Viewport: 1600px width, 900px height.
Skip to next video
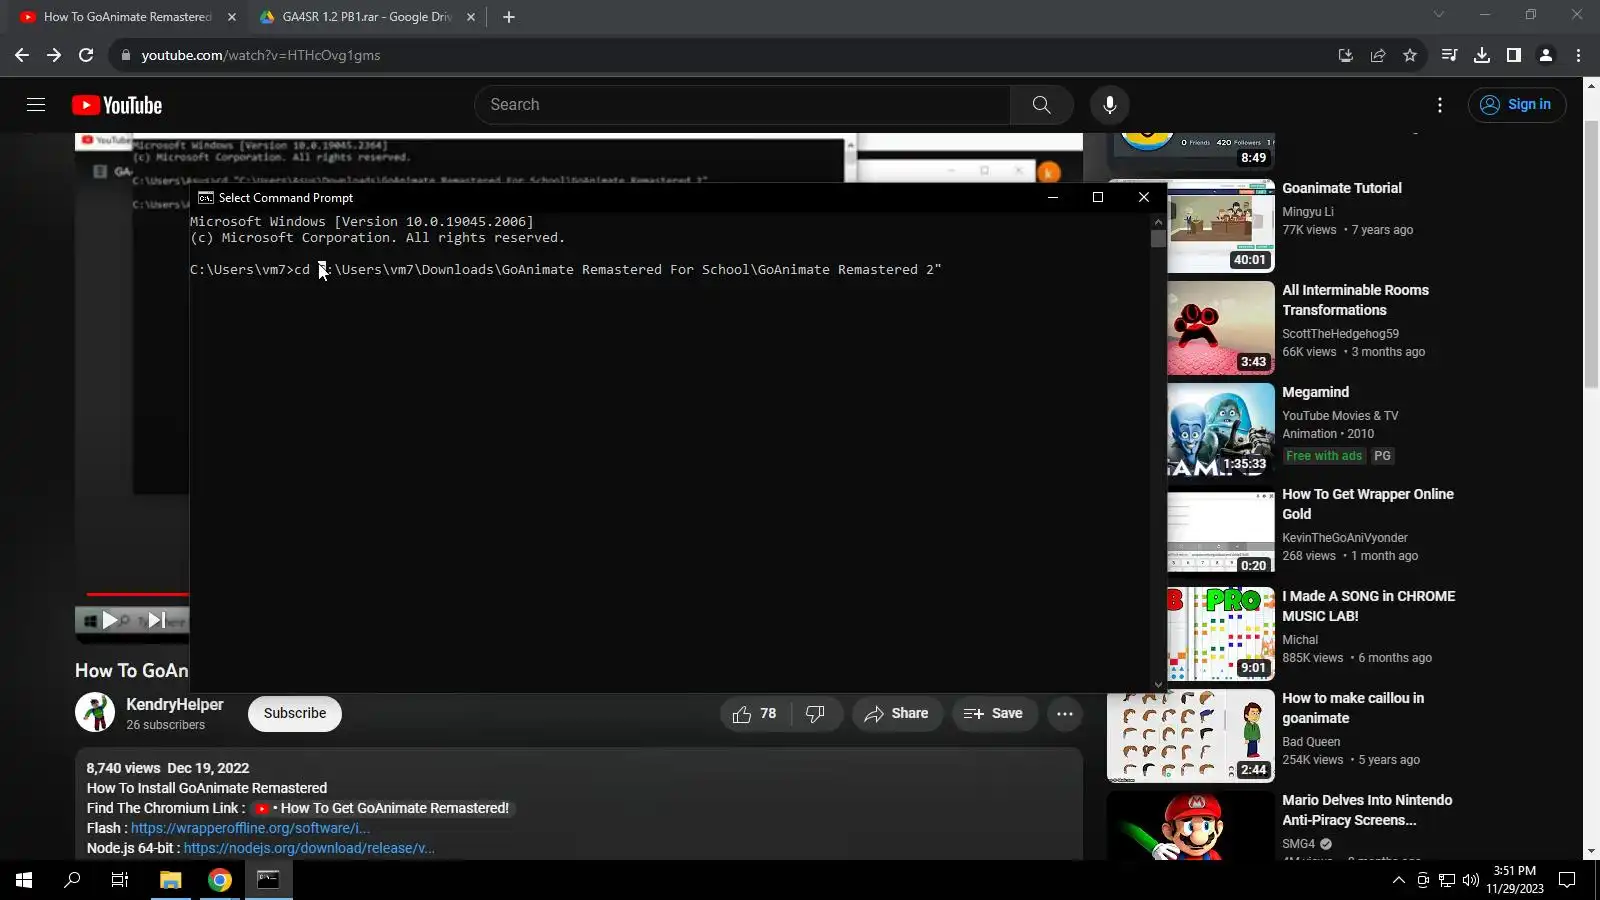click(x=157, y=620)
